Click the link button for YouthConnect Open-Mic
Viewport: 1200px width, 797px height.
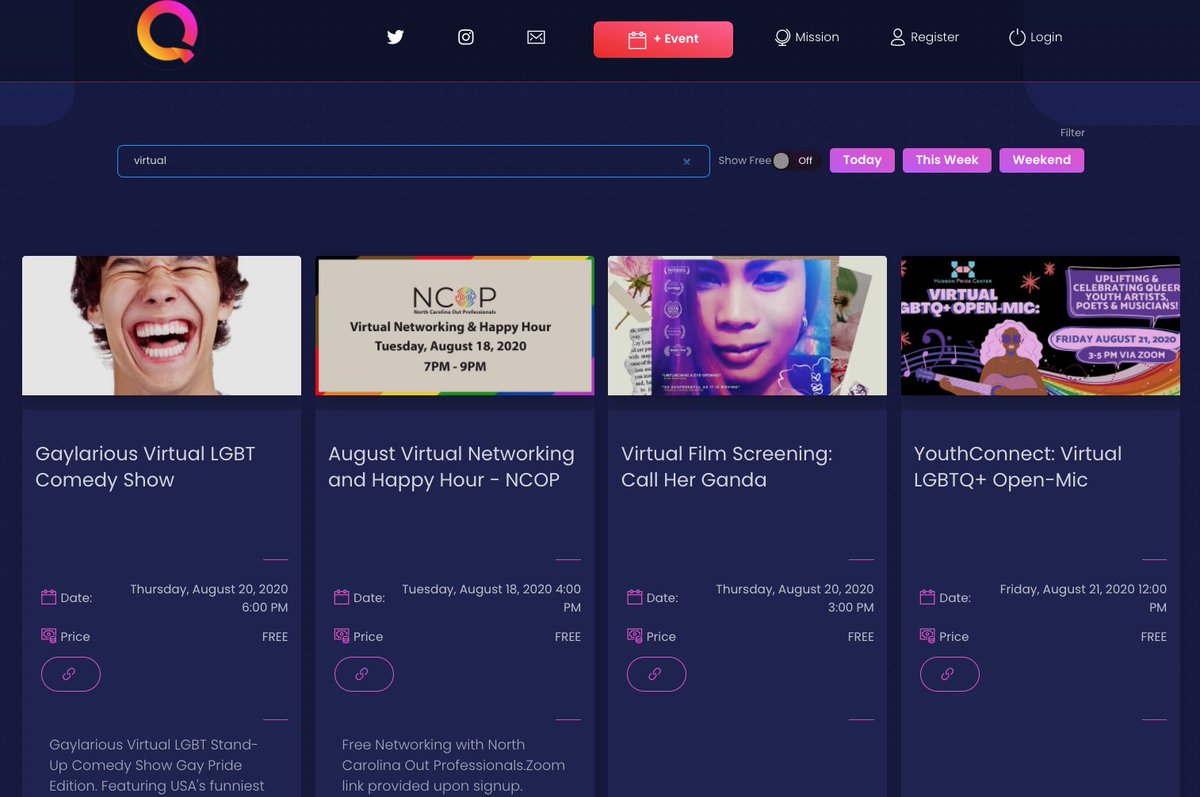pos(950,674)
